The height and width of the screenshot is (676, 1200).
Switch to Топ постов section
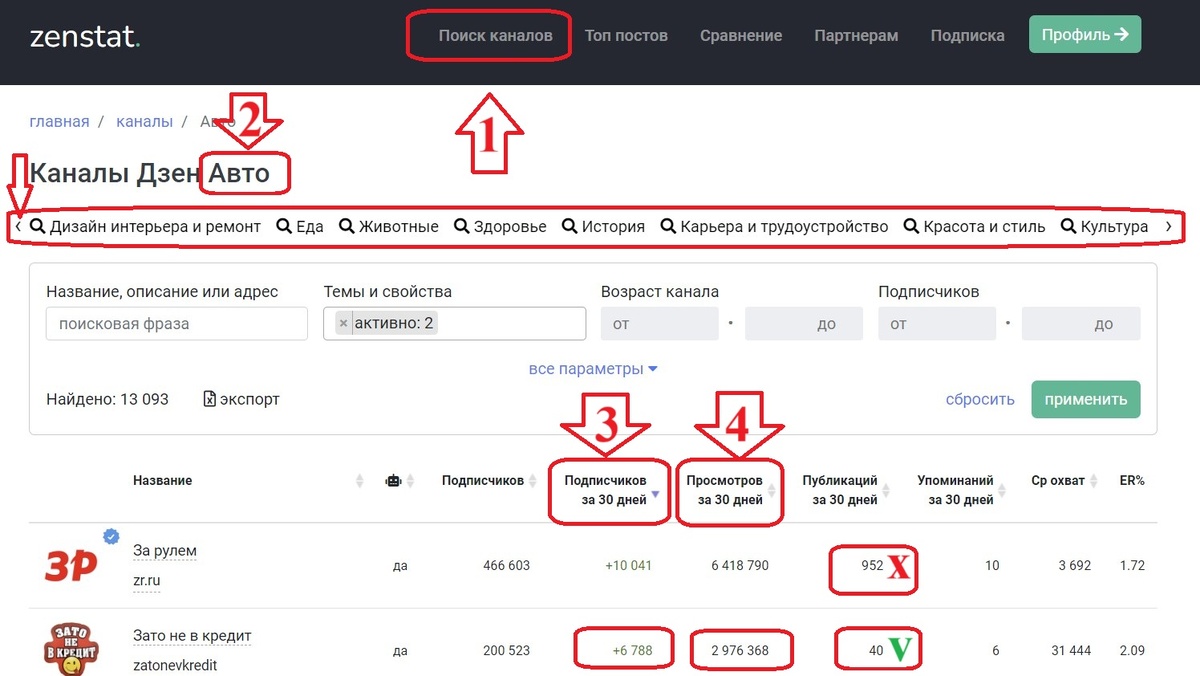click(x=626, y=35)
